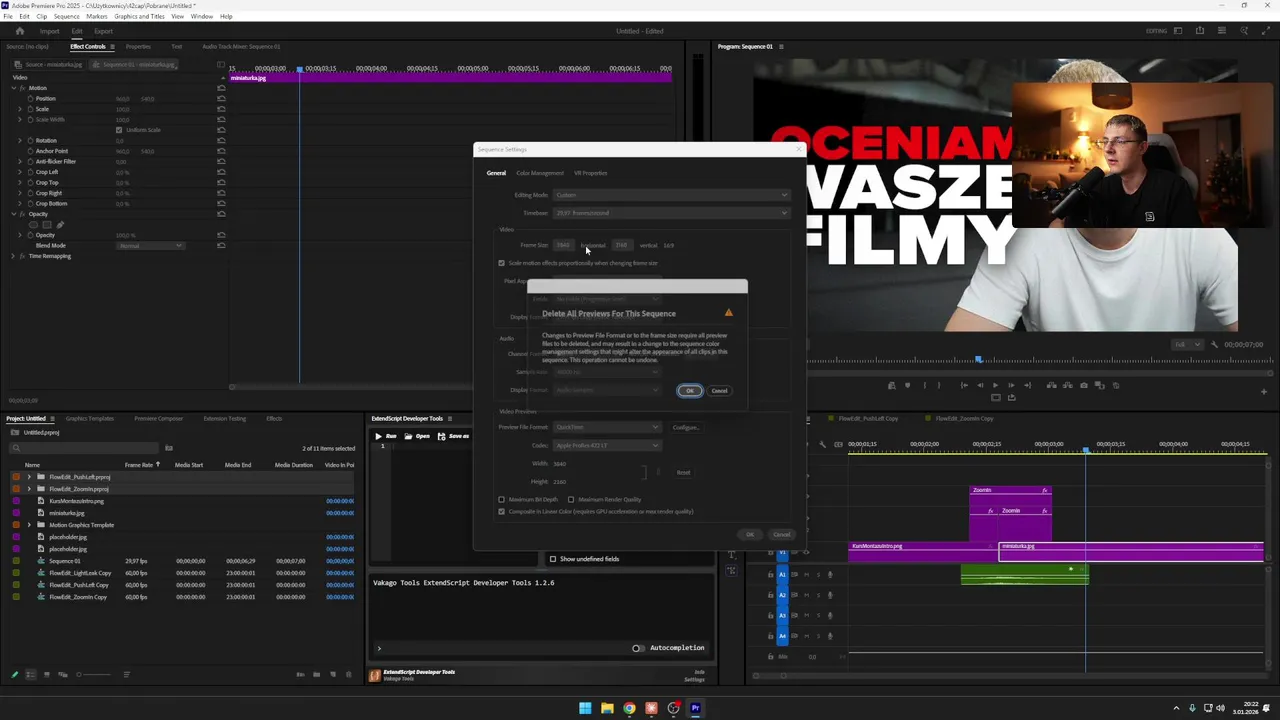Toggle lock on audio track A2
Viewport: 1280px width, 720px height.
point(771,595)
